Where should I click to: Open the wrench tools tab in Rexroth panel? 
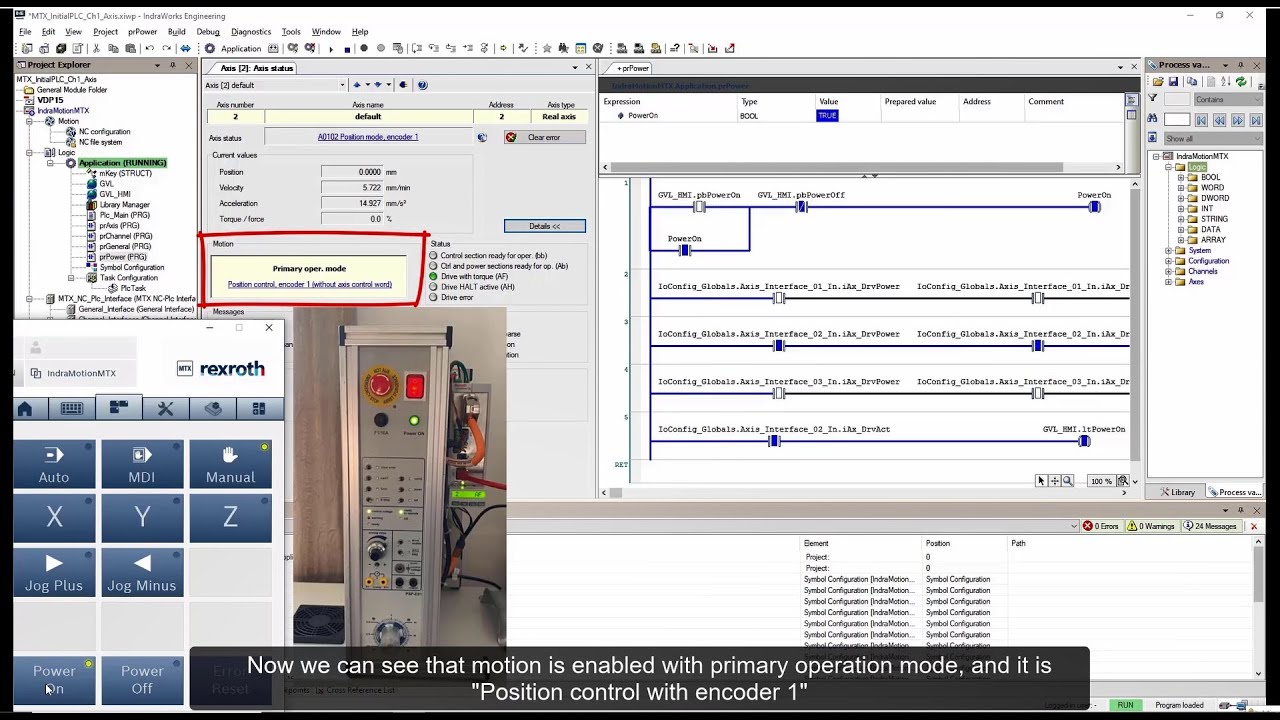(x=166, y=408)
